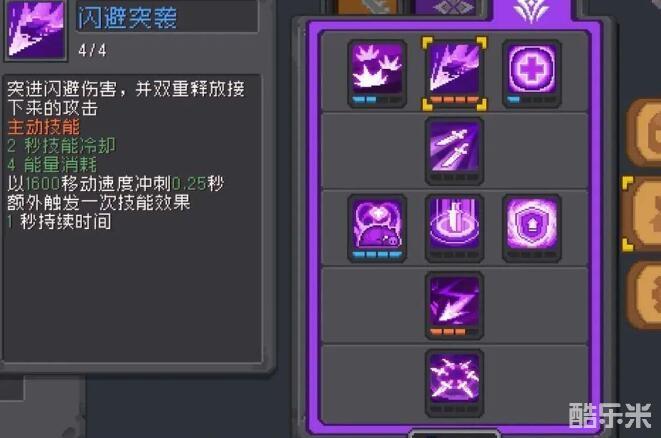Select the healing cross skill icon
Image resolution: width=661 pixels, height=438 pixels.
532,74
